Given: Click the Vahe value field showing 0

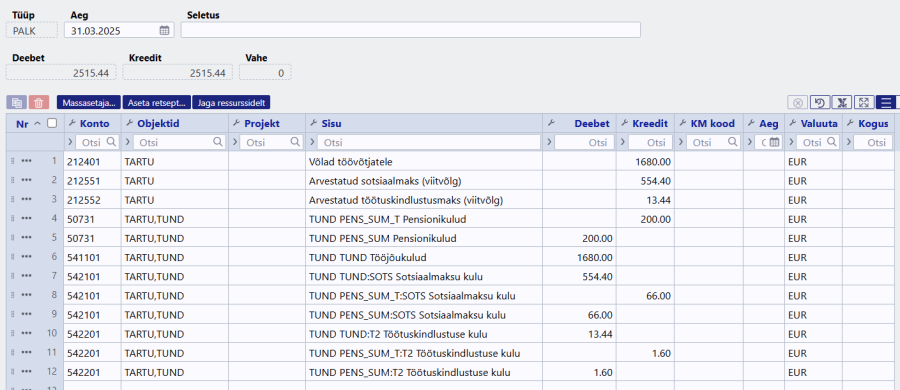Looking at the screenshot, I should pos(265,72).
